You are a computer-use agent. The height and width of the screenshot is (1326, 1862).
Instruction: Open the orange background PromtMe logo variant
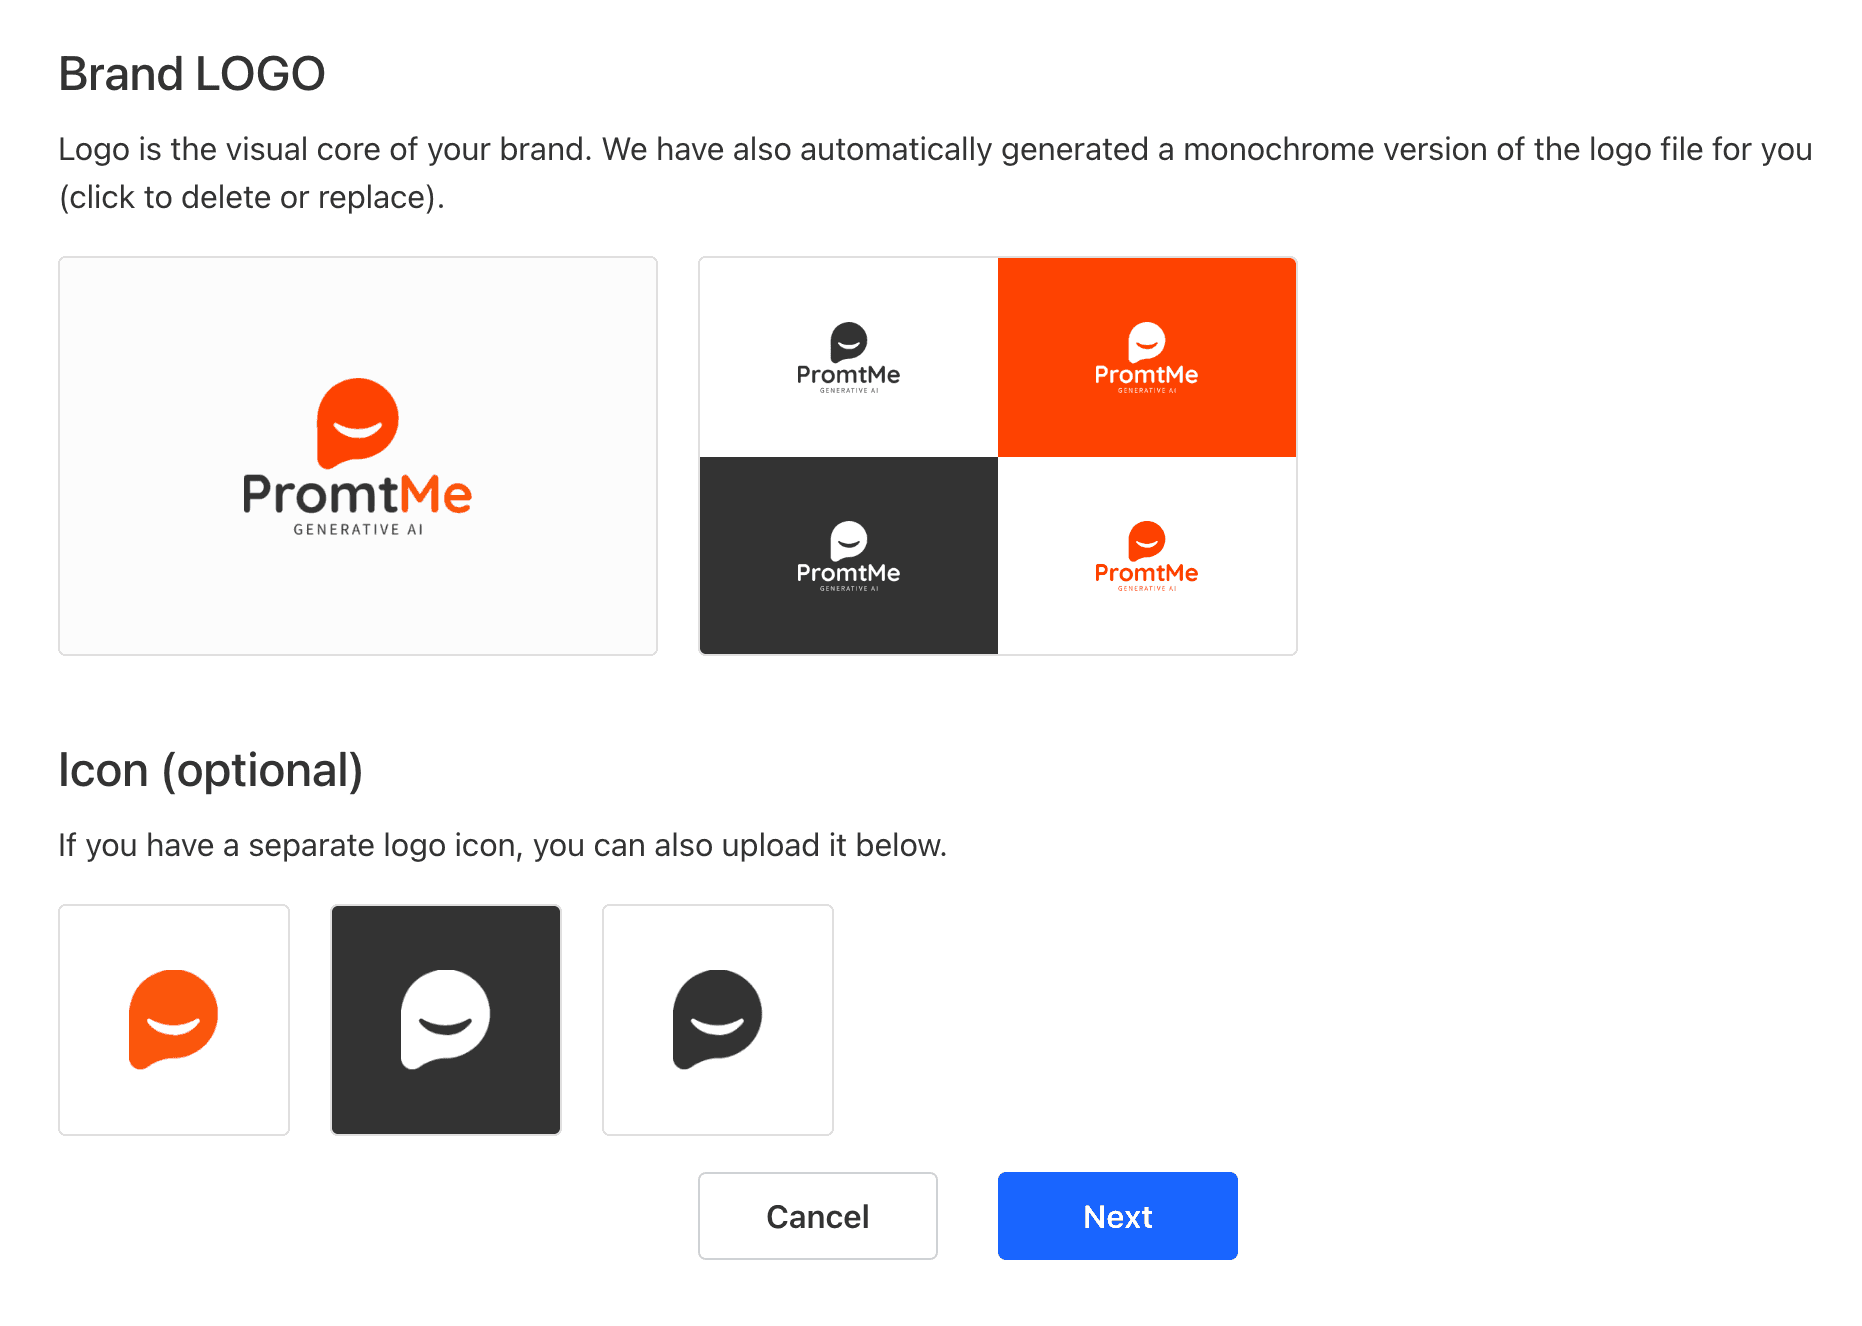pyautogui.click(x=1147, y=357)
